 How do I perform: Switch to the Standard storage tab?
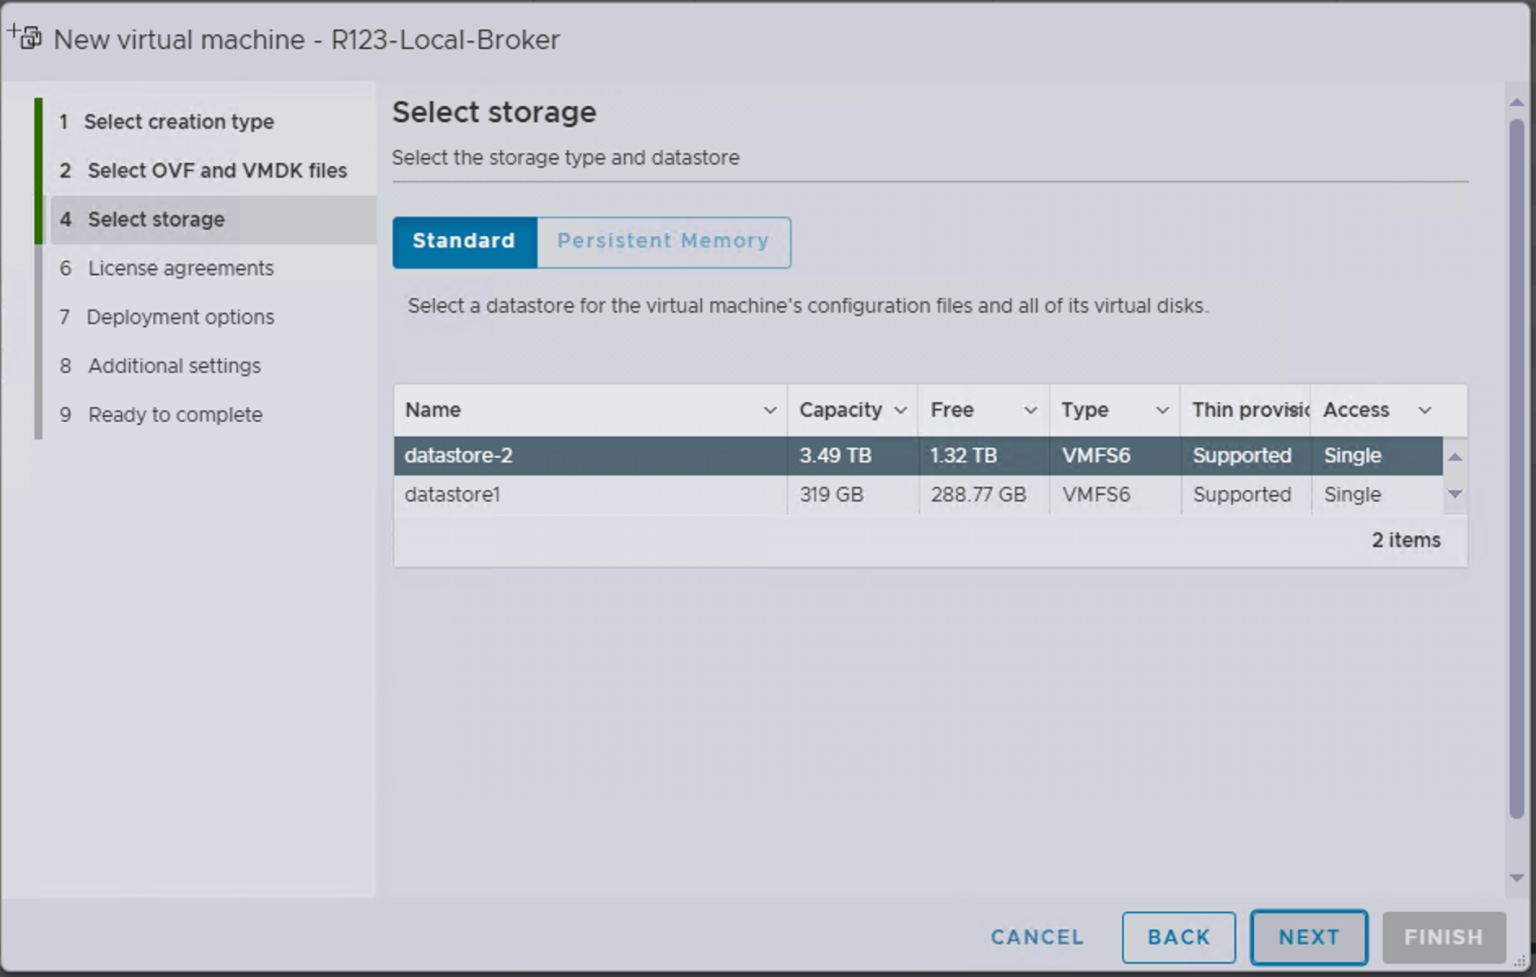click(464, 242)
